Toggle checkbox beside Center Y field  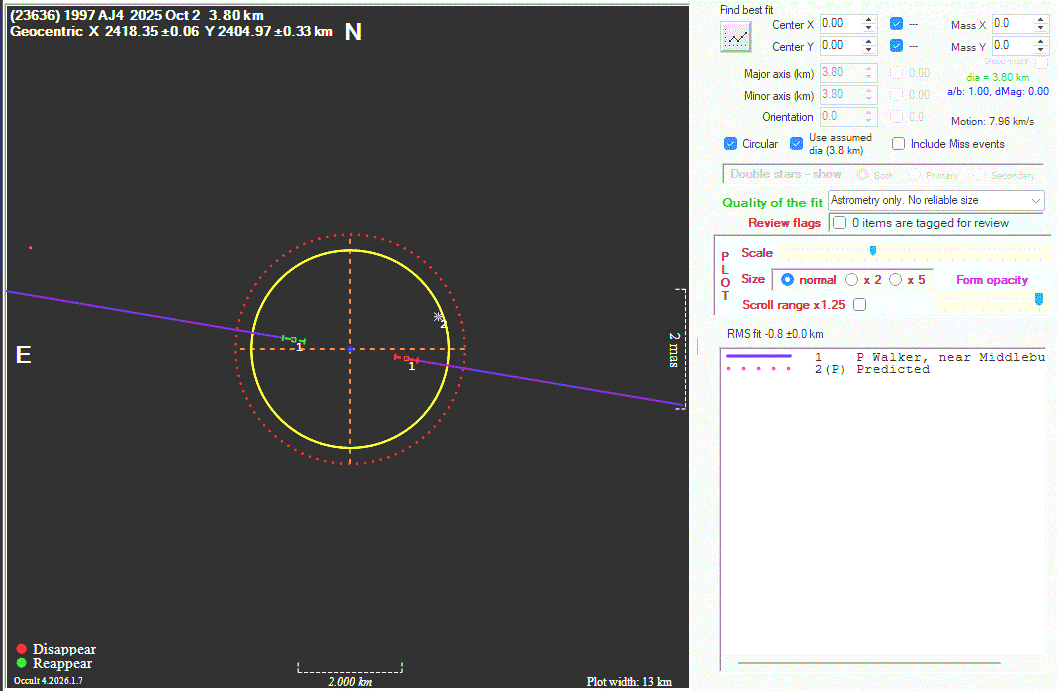897,46
